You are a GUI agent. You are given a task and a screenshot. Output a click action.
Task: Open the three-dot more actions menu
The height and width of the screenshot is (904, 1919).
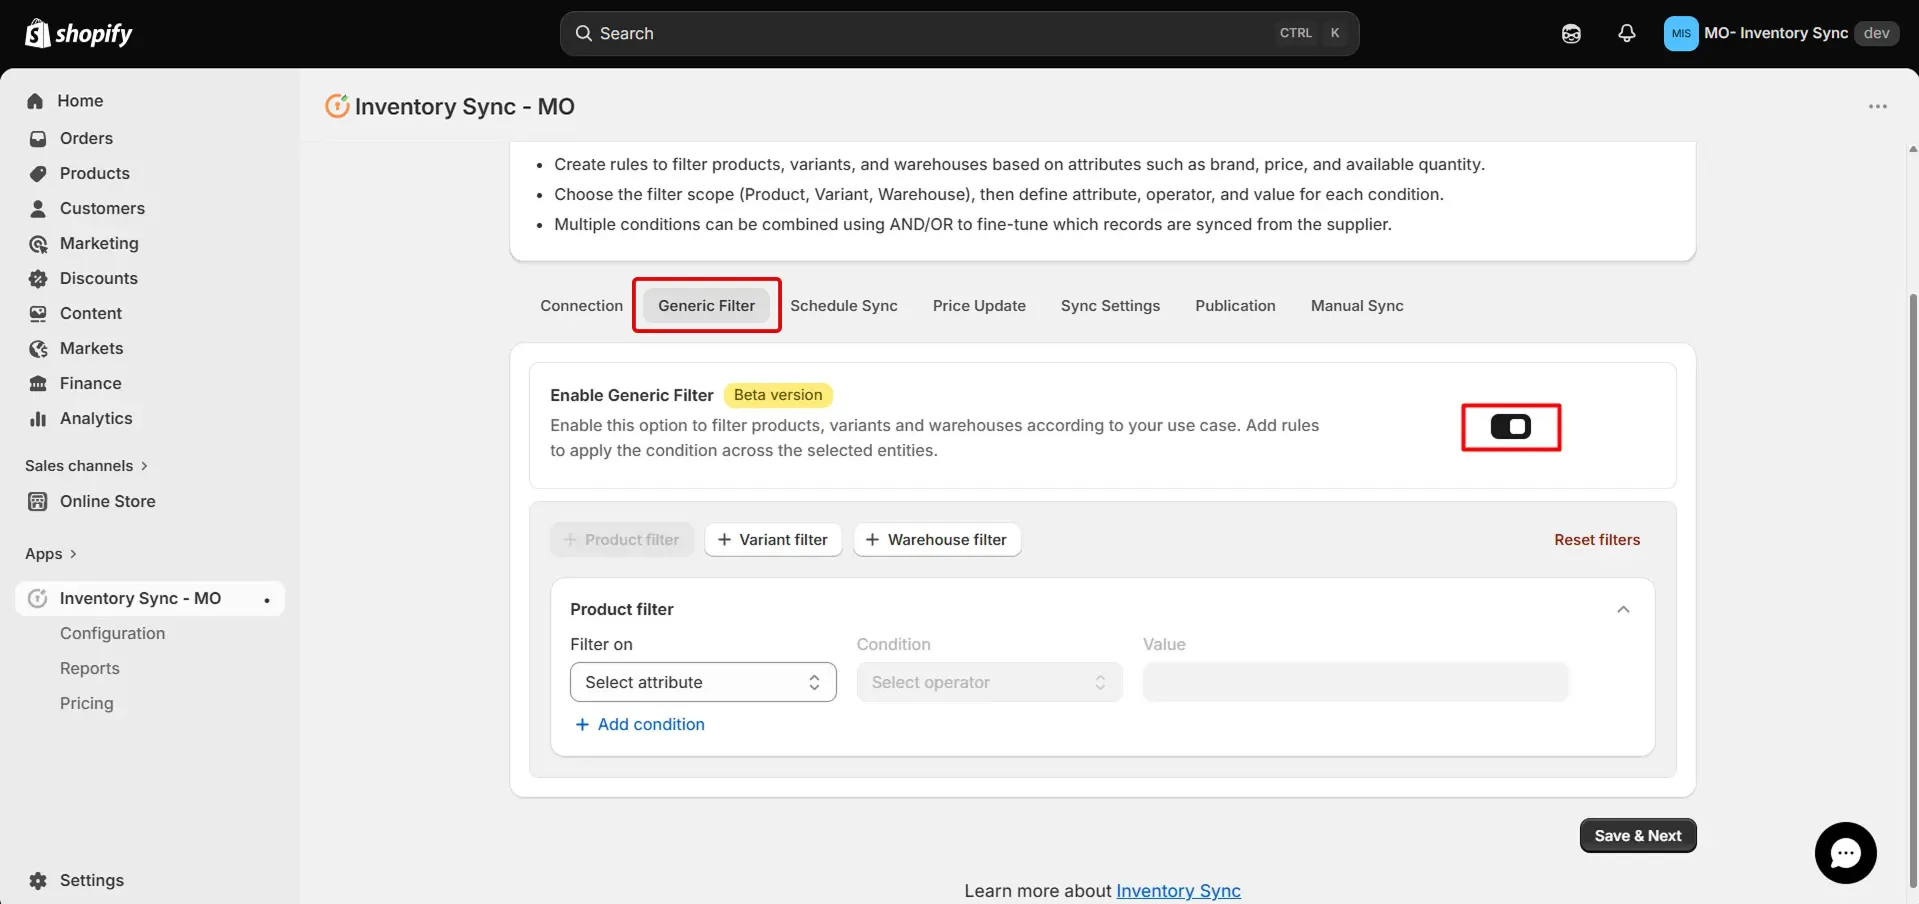(1877, 106)
